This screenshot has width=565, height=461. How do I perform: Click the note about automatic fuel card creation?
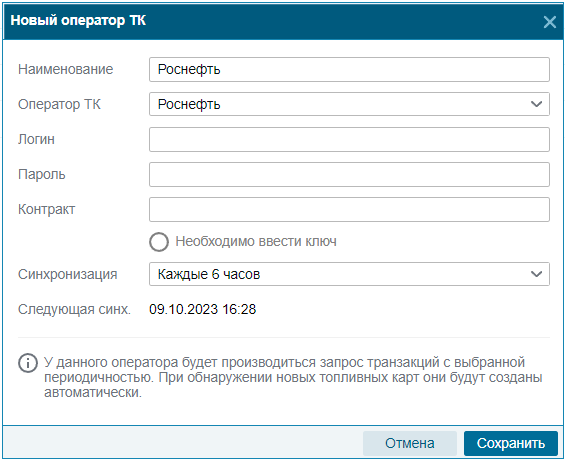(x=293, y=377)
